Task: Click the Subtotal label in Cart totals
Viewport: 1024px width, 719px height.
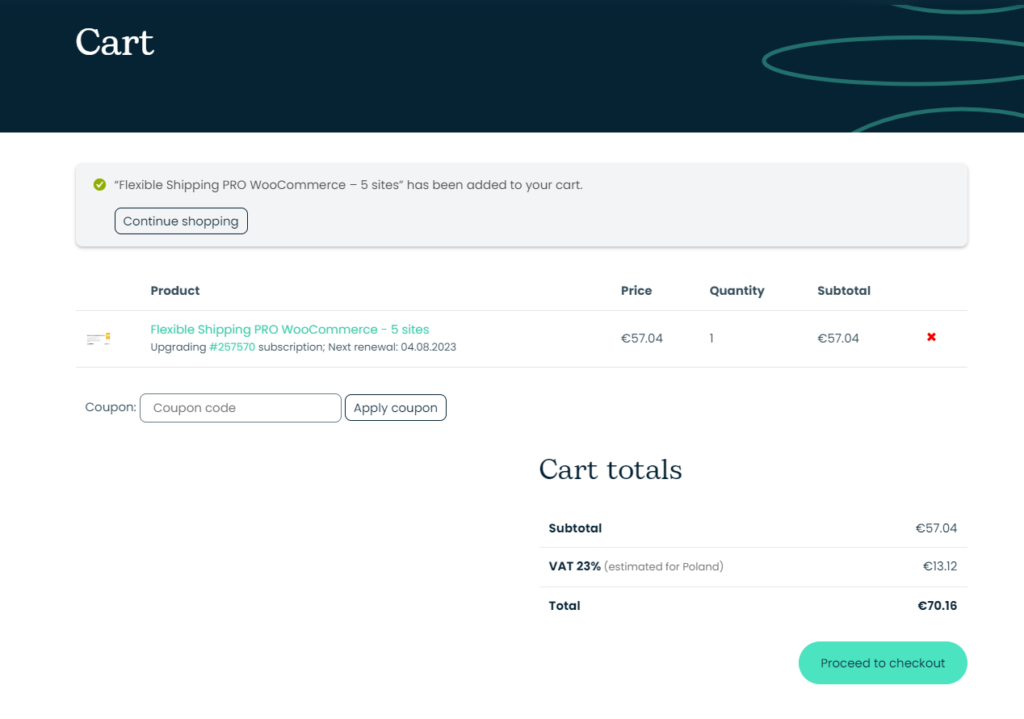Action: (575, 528)
